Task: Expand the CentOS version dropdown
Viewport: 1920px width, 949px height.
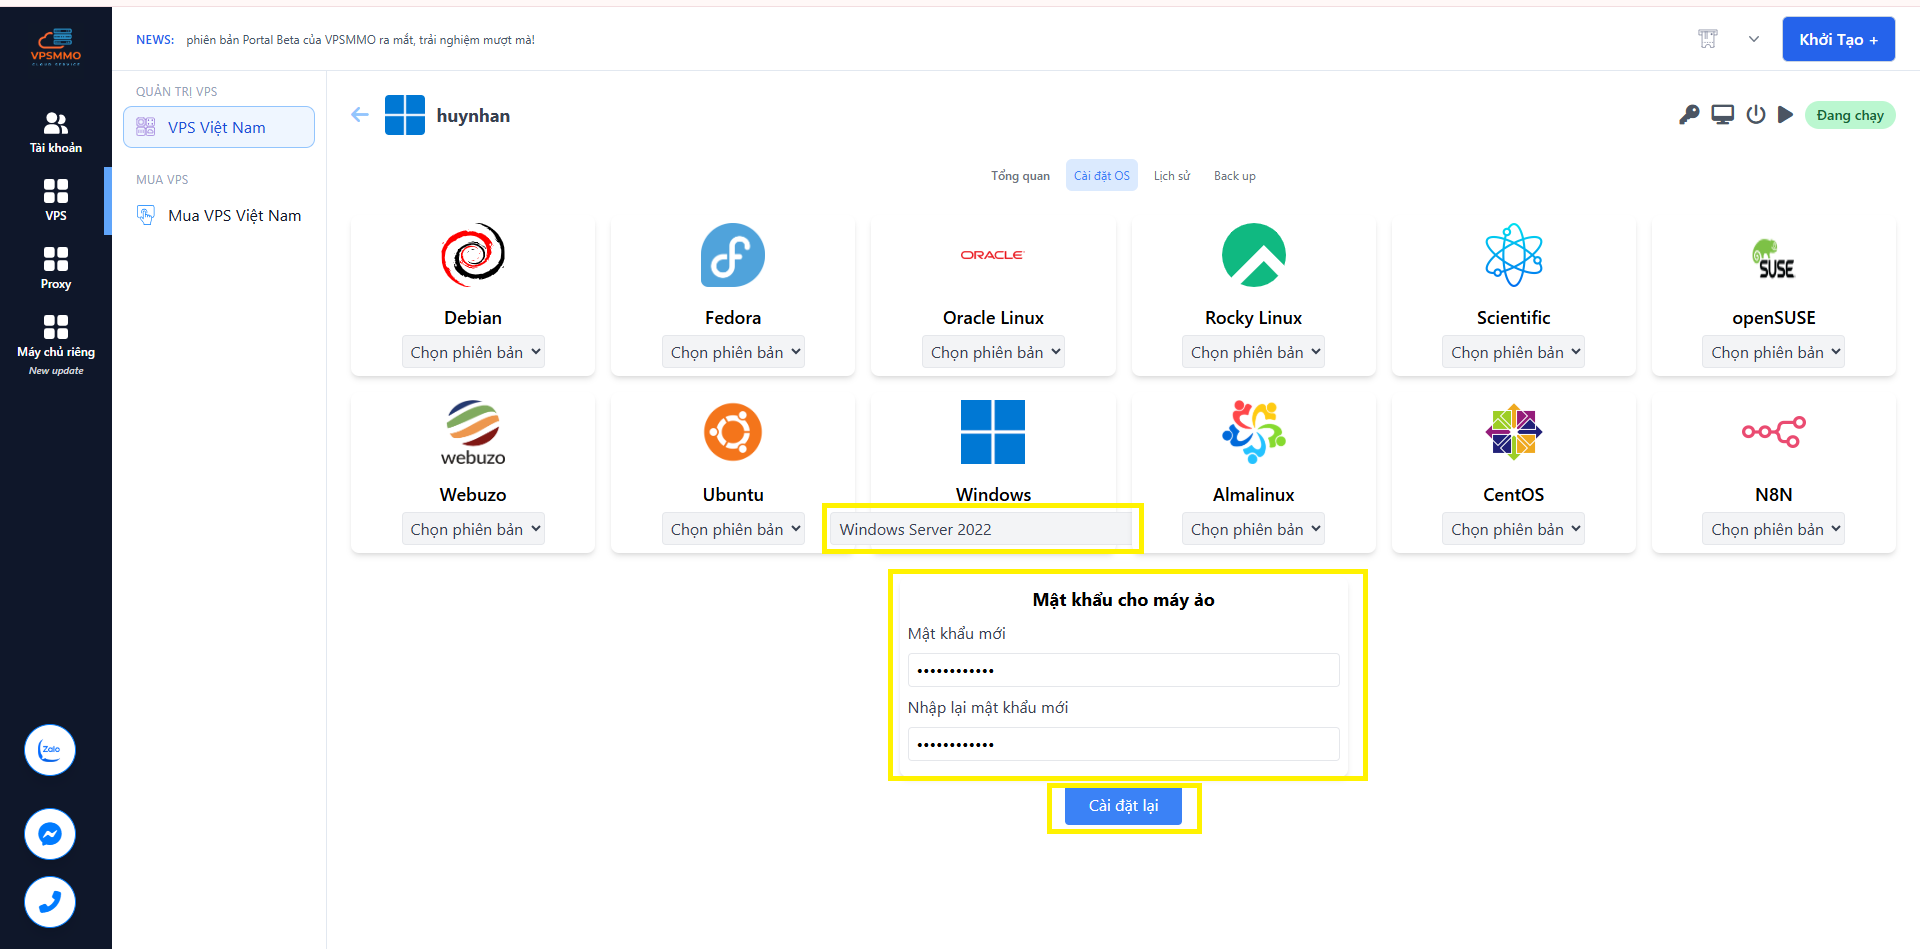Action: [x=1513, y=529]
